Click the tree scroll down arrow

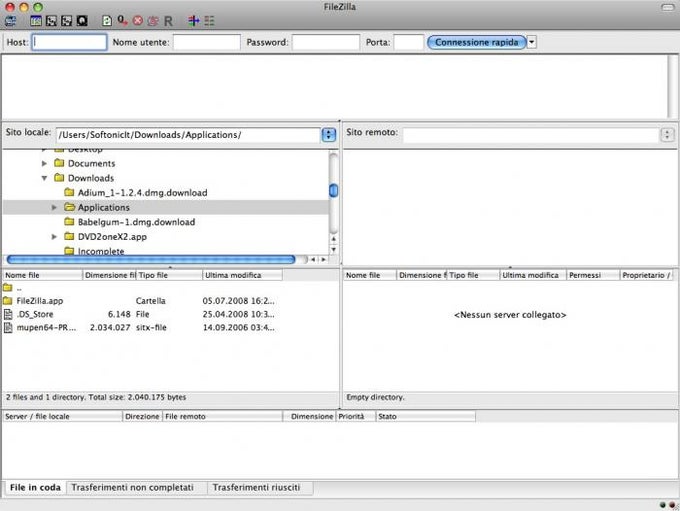333,249
